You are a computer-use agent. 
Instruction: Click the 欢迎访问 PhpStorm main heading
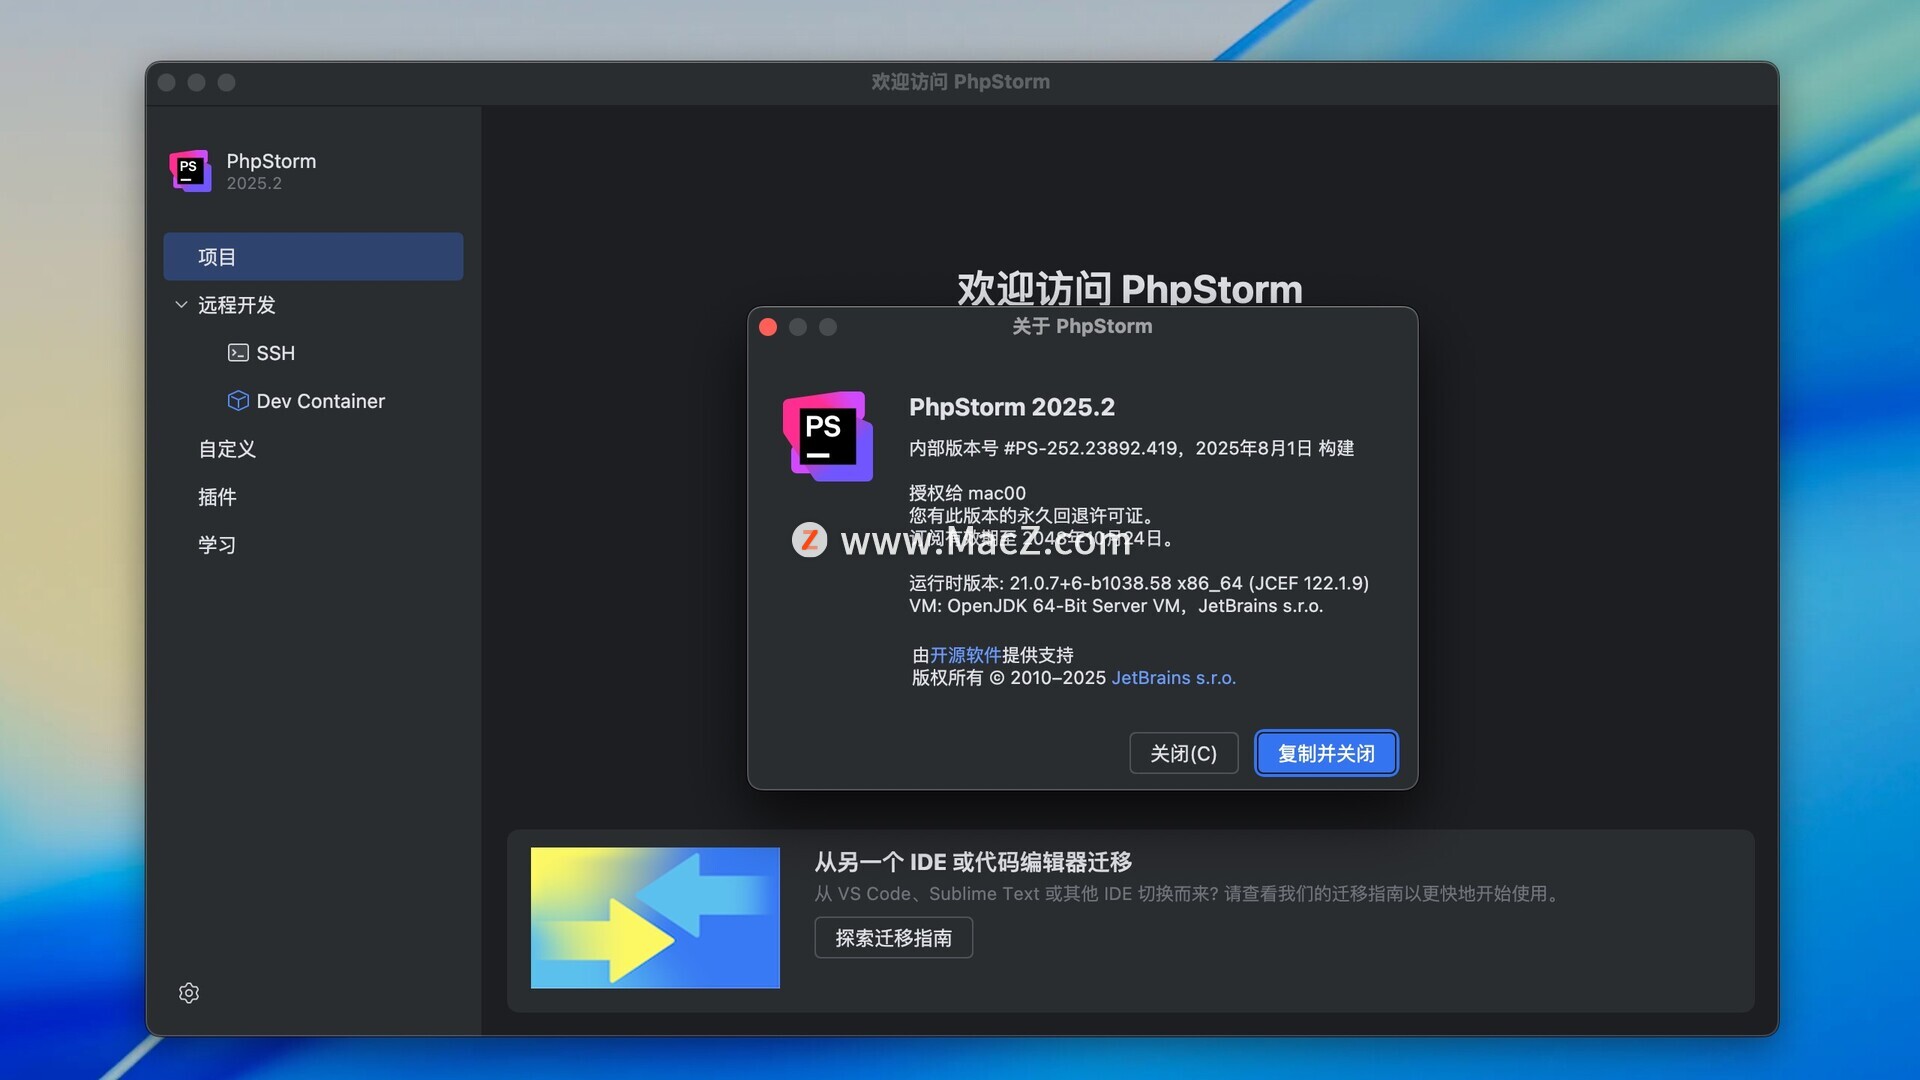(x=1130, y=288)
